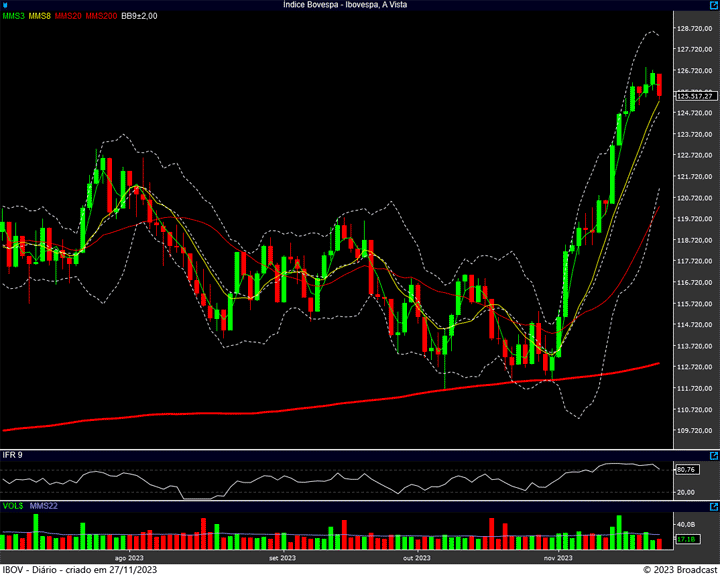Click the current price tag 125.517,27
Viewport: 720px width, 575px height.
click(694, 95)
